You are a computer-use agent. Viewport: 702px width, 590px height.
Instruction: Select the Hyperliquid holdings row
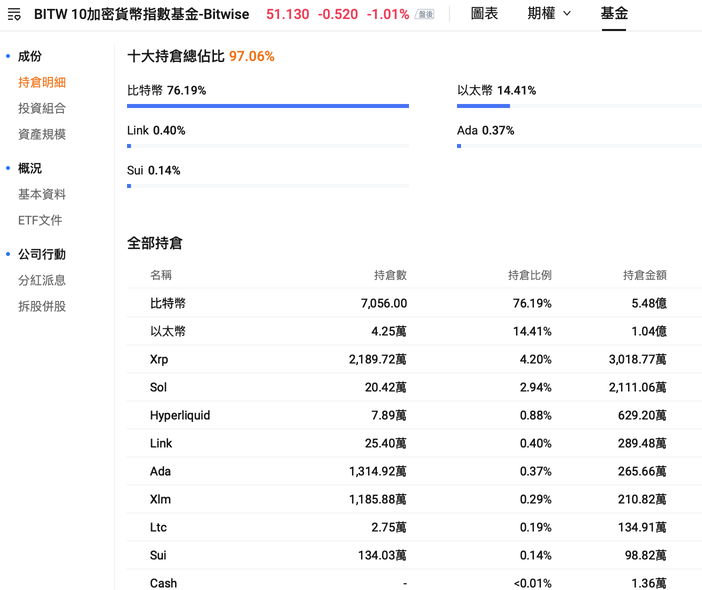pyautogui.click(x=414, y=415)
